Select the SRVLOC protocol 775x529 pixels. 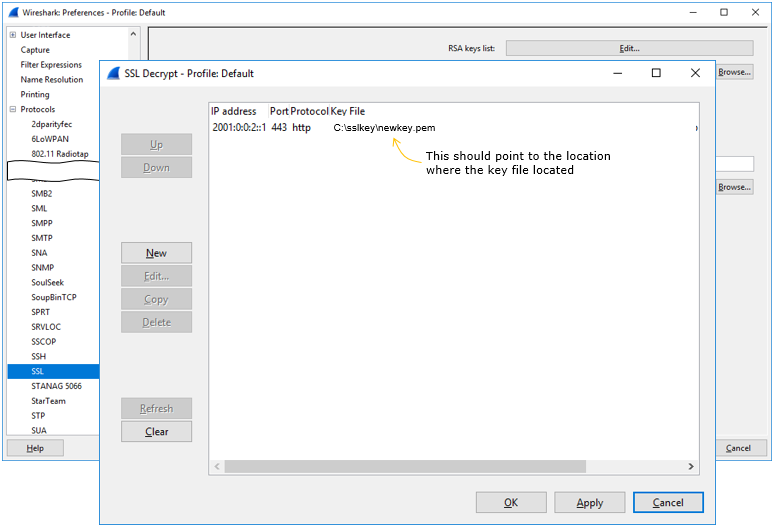pyautogui.click(x=46, y=327)
